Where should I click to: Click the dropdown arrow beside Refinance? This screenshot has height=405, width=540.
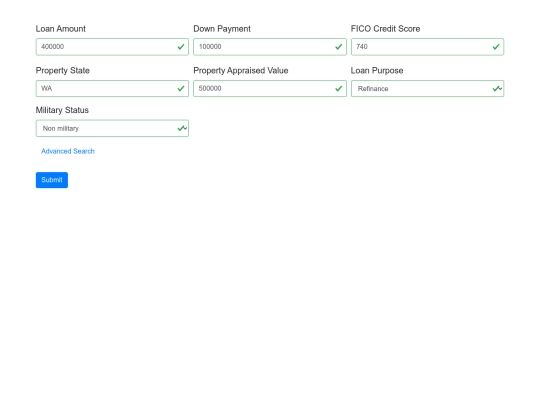[500, 89]
